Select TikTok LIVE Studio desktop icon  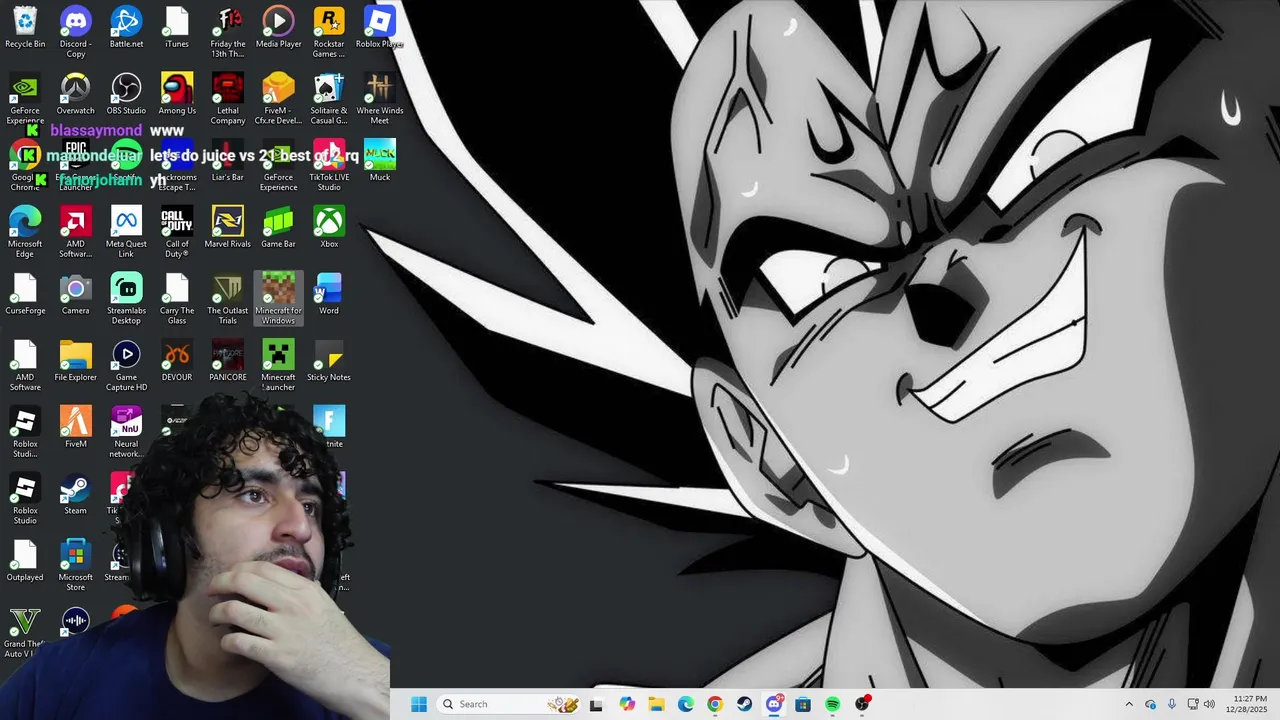click(329, 166)
